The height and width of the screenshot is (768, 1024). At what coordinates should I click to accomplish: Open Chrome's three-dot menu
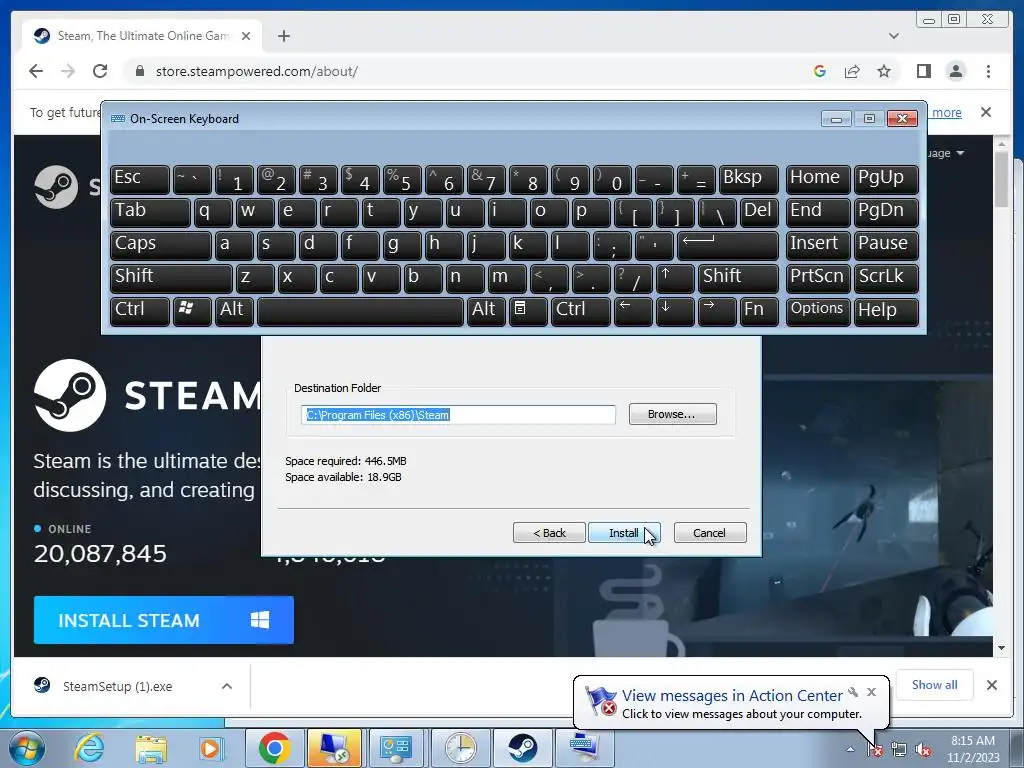pyautogui.click(x=988, y=71)
